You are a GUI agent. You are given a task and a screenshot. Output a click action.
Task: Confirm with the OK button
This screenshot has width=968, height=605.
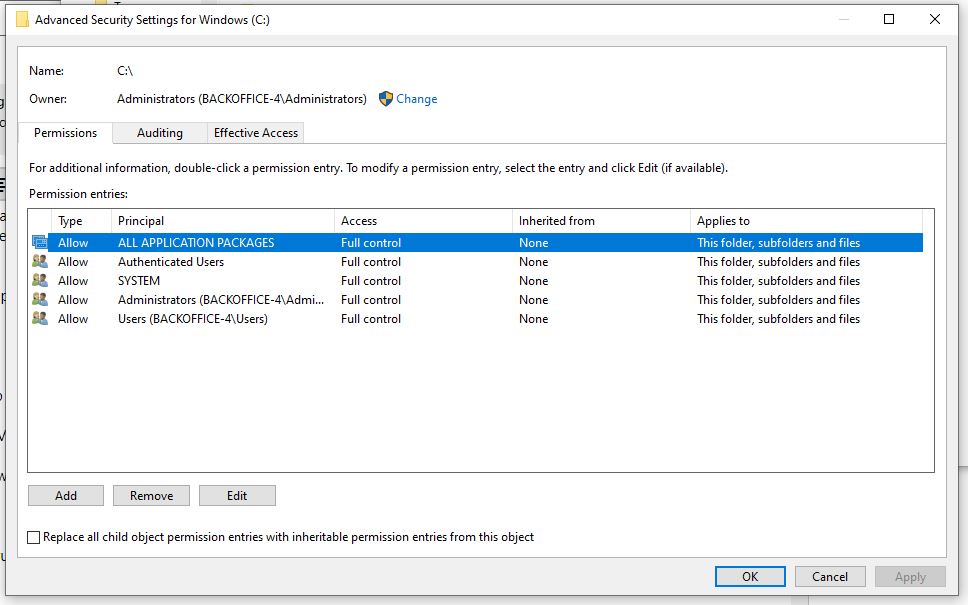click(x=750, y=577)
